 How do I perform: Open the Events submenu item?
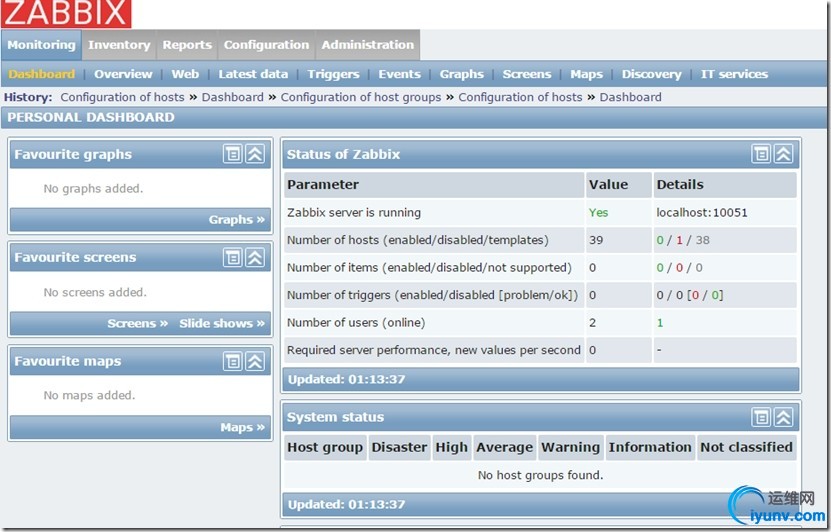click(x=399, y=74)
